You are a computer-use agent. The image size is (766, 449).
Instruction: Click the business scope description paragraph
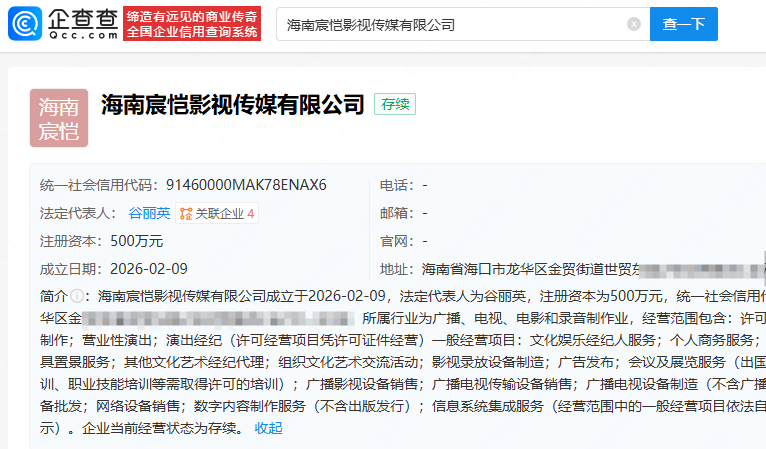pos(400,362)
